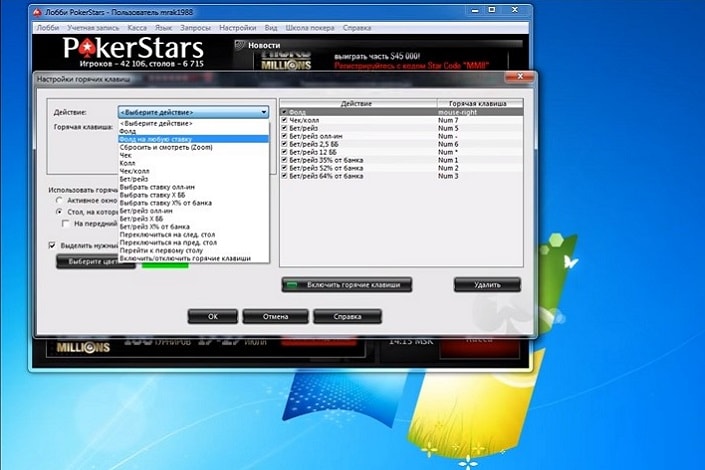This screenshot has height=470, width=705.
Task: Choose Перейти к первому столу option
Action: [193, 251]
